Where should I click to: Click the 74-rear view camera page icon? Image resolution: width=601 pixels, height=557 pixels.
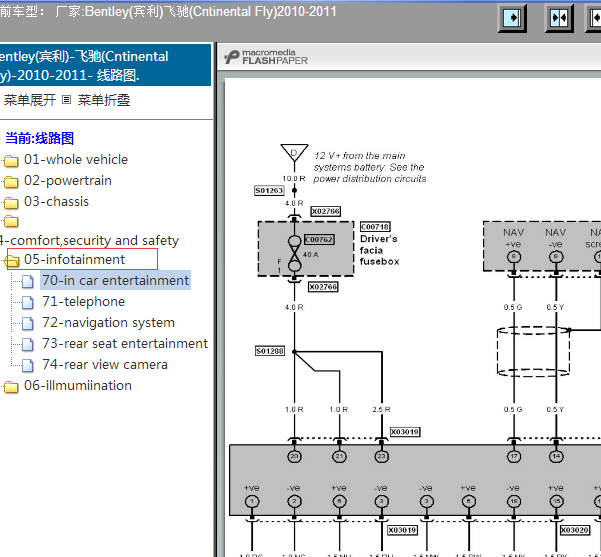[28, 365]
